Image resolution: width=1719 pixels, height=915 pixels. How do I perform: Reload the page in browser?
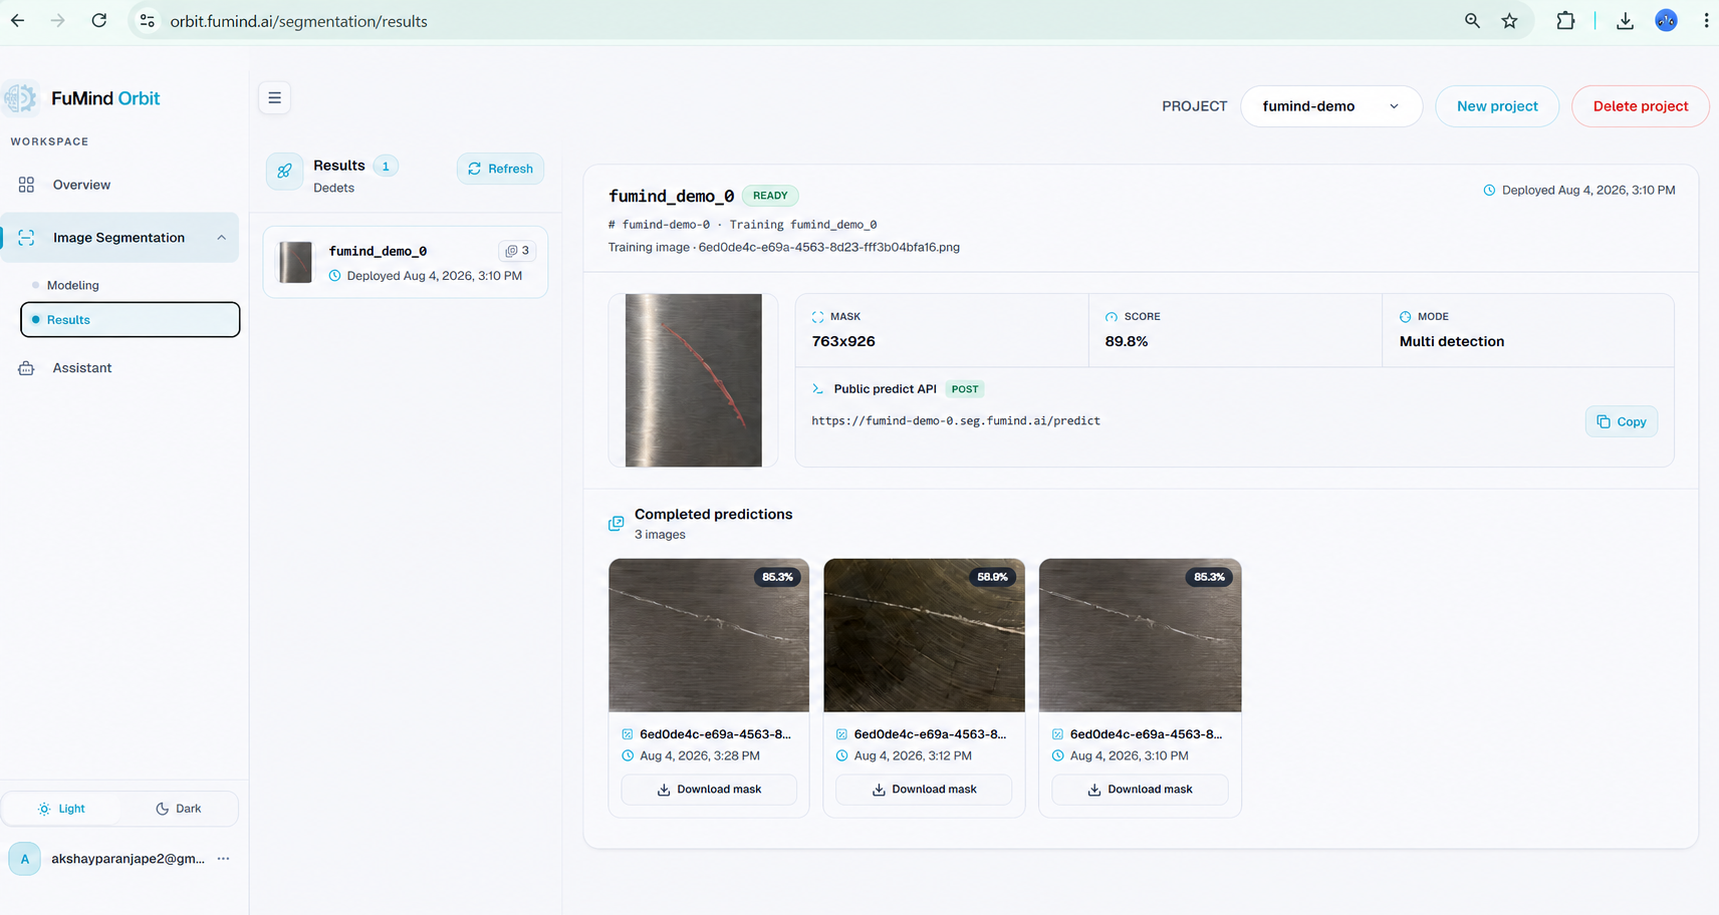[99, 20]
